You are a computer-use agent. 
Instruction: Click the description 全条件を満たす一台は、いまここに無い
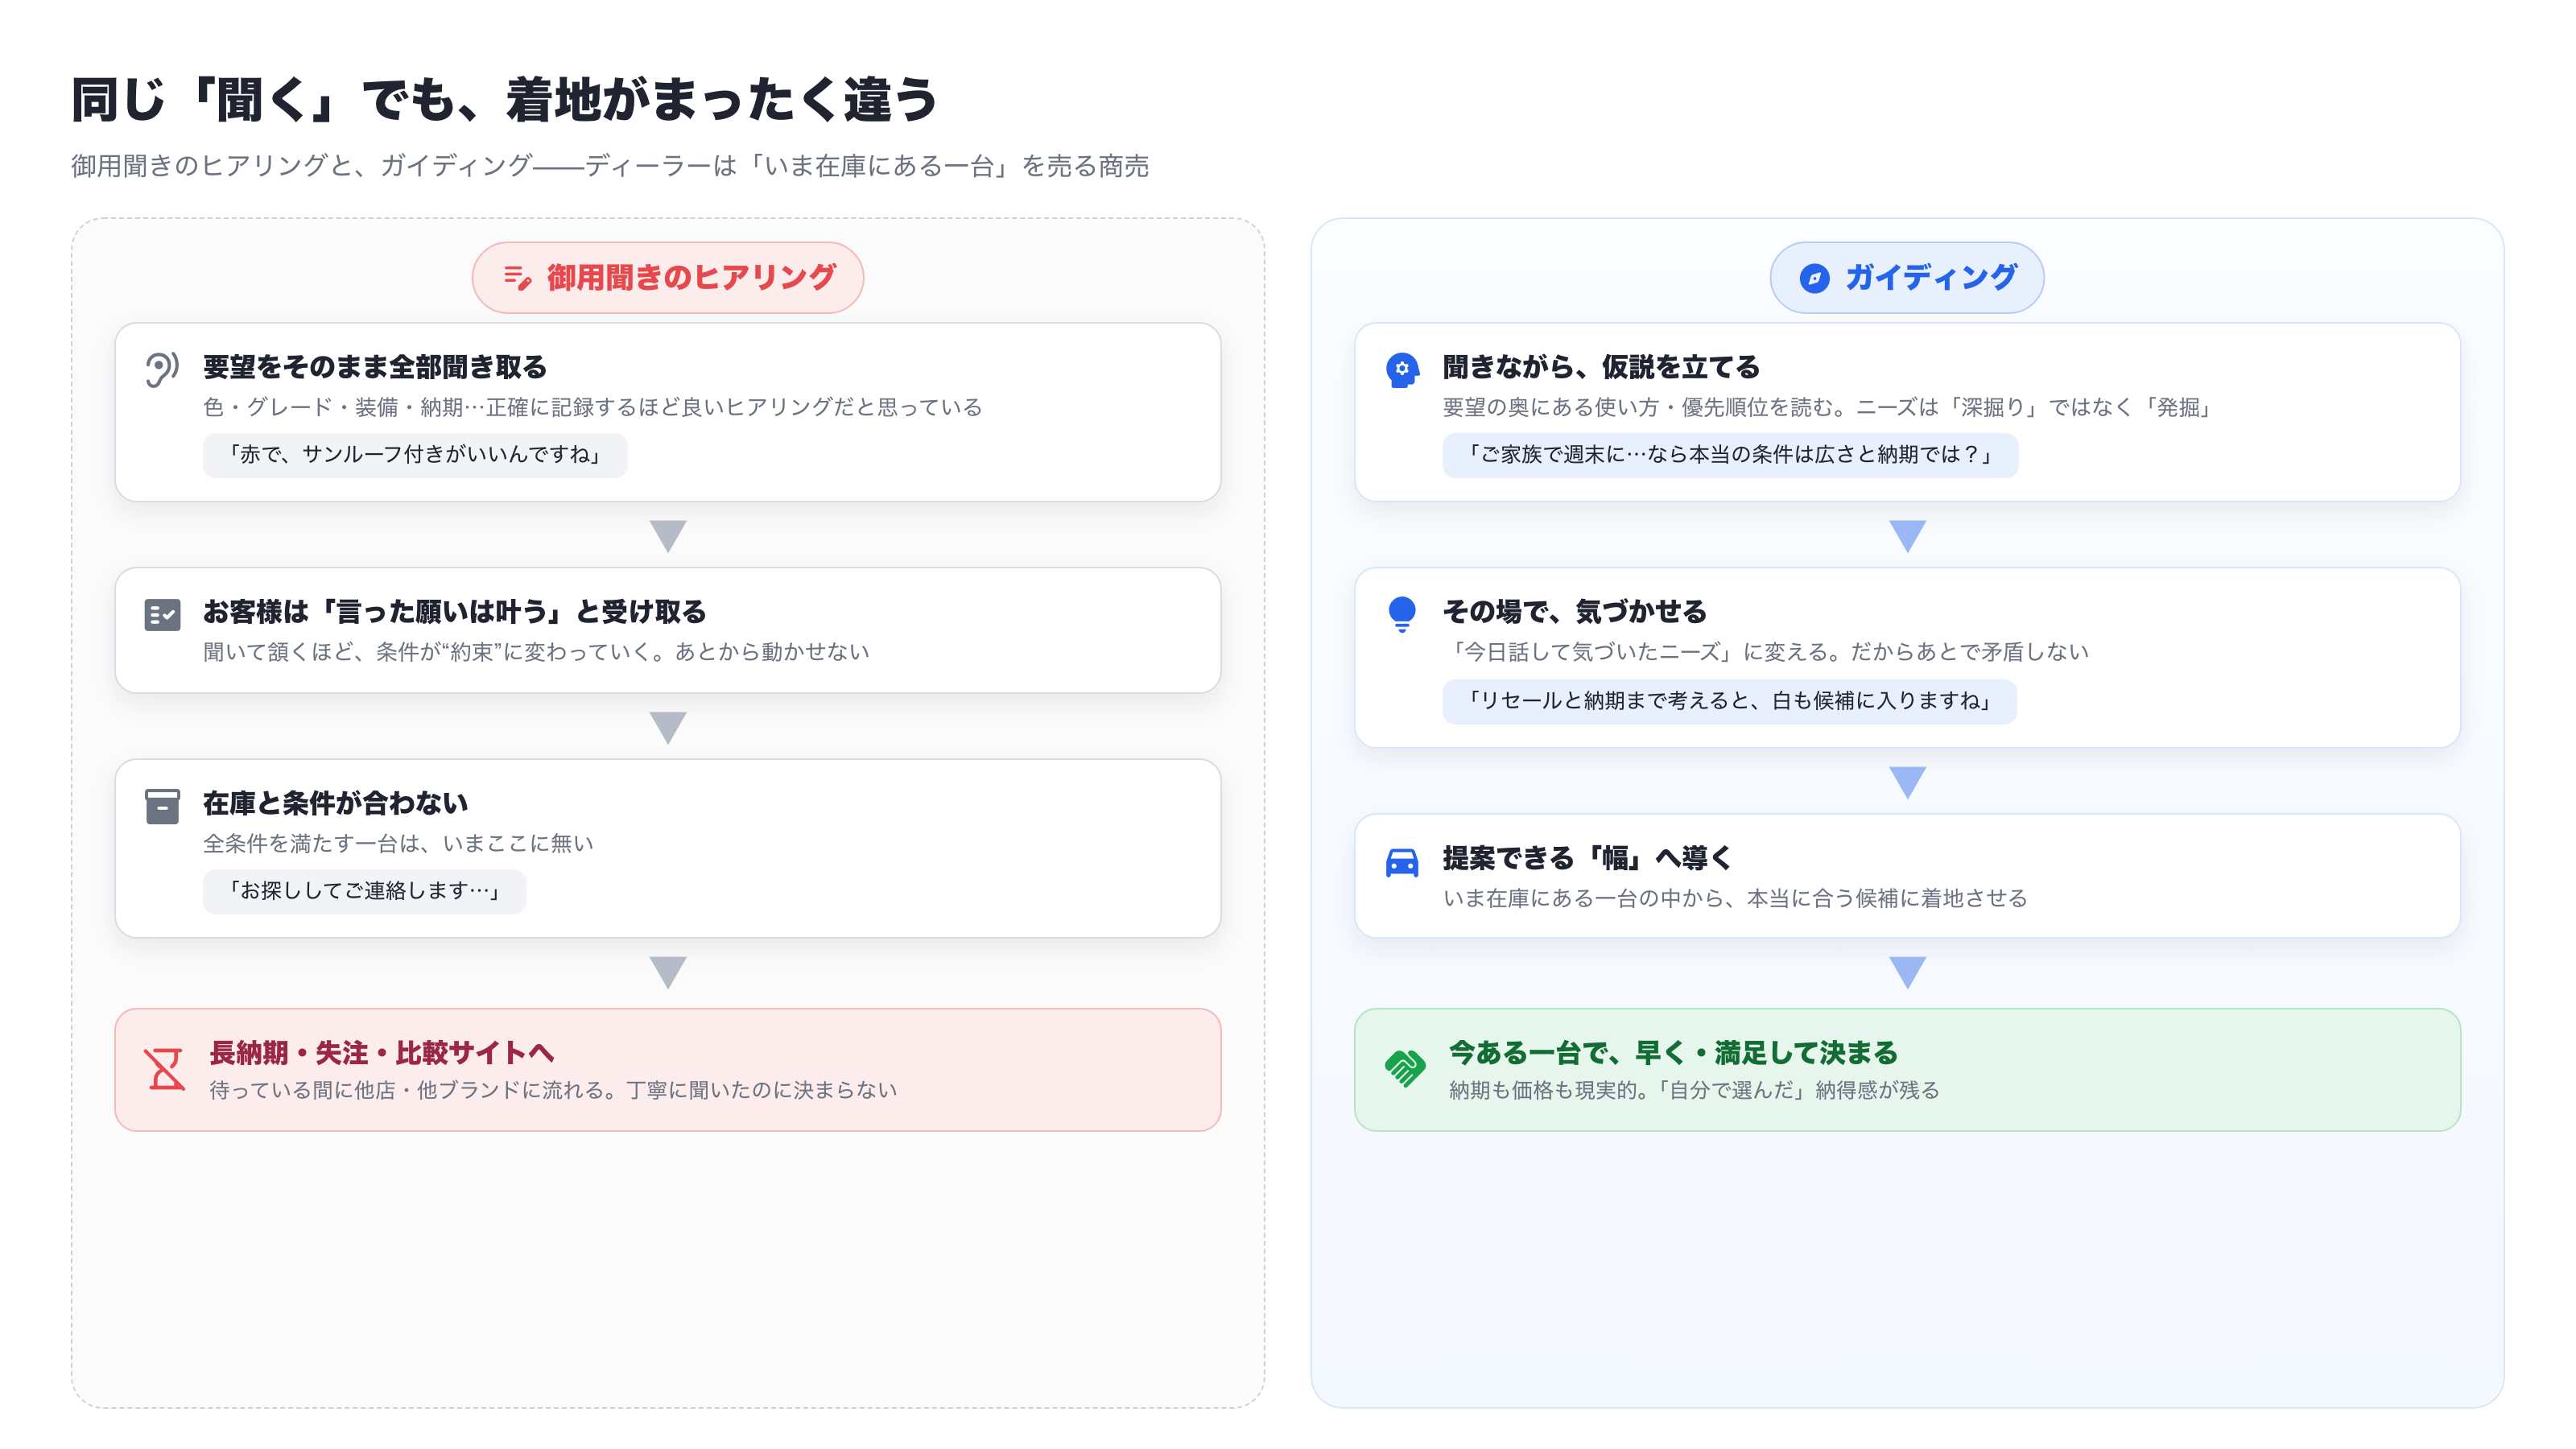(399, 844)
